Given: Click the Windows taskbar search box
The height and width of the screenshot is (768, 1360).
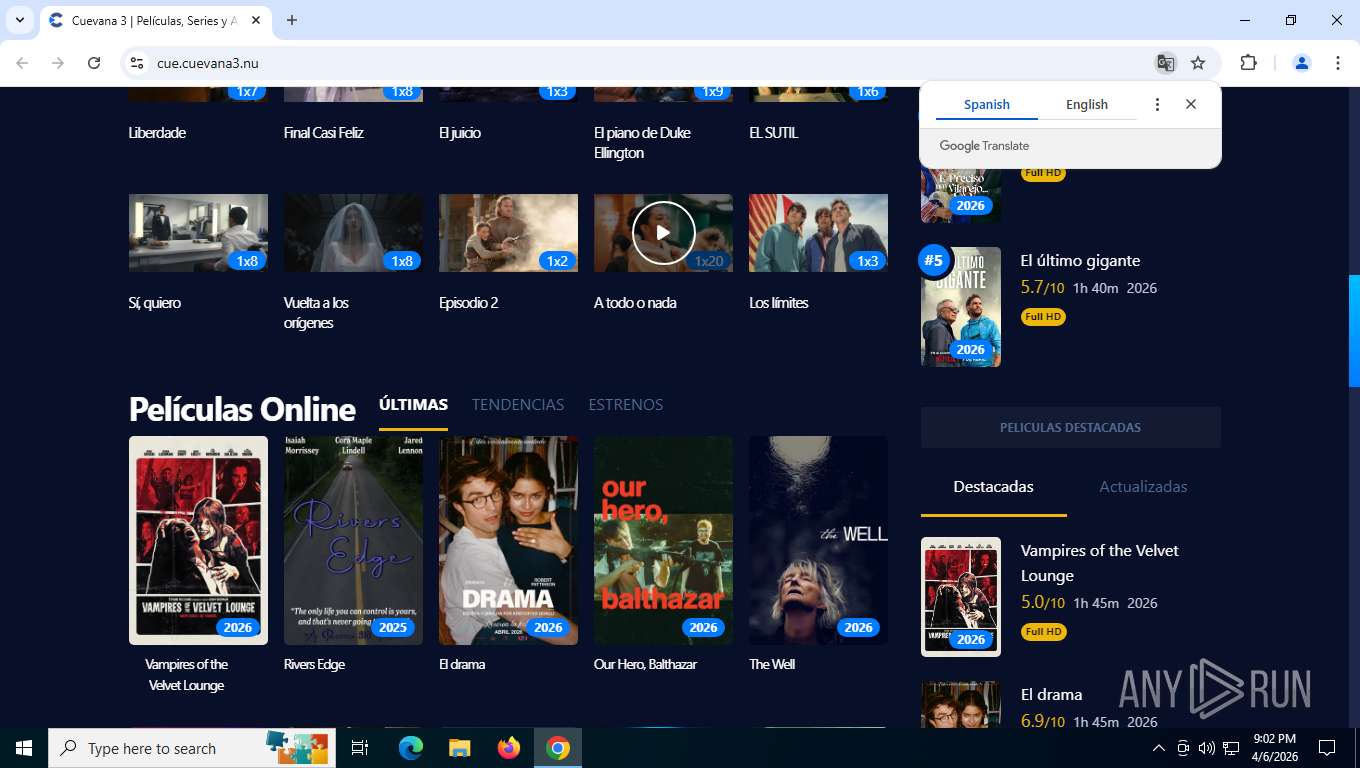Looking at the screenshot, I should pyautogui.click(x=192, y=748).
